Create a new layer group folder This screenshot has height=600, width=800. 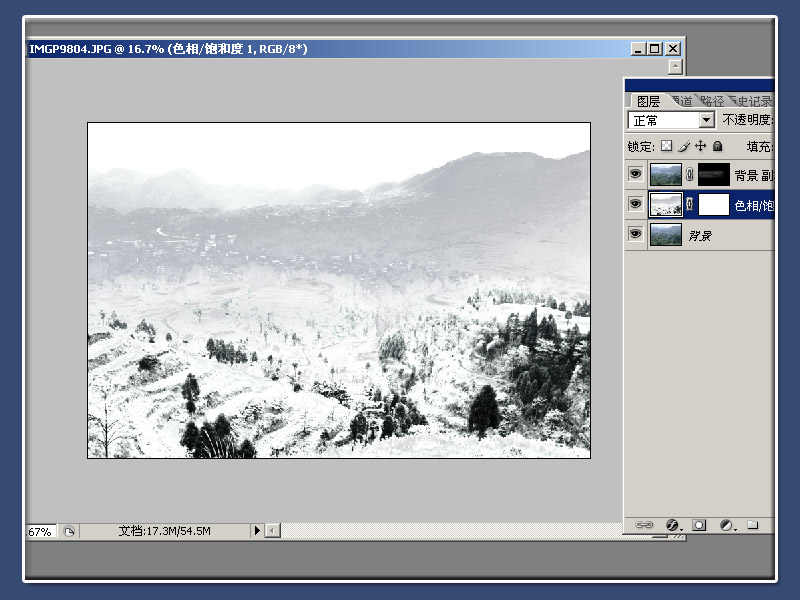pyautogui.click(x=753, y=524)
